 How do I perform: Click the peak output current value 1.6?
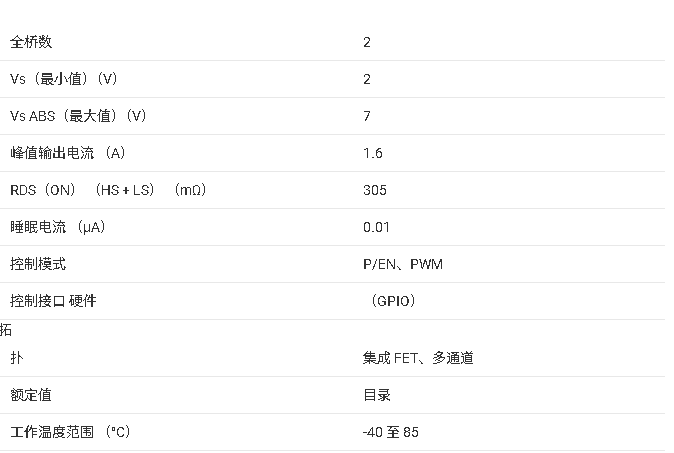(x=373, y=153)
